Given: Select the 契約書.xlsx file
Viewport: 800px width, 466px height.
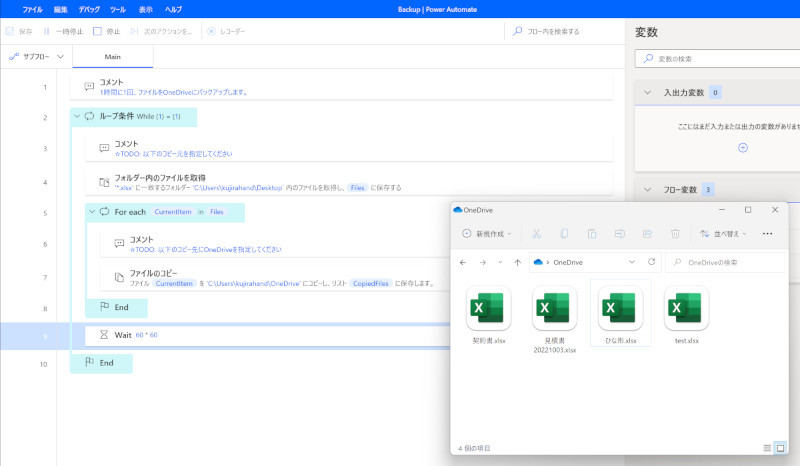Looking at the screenshot, I should pos(488,315).
